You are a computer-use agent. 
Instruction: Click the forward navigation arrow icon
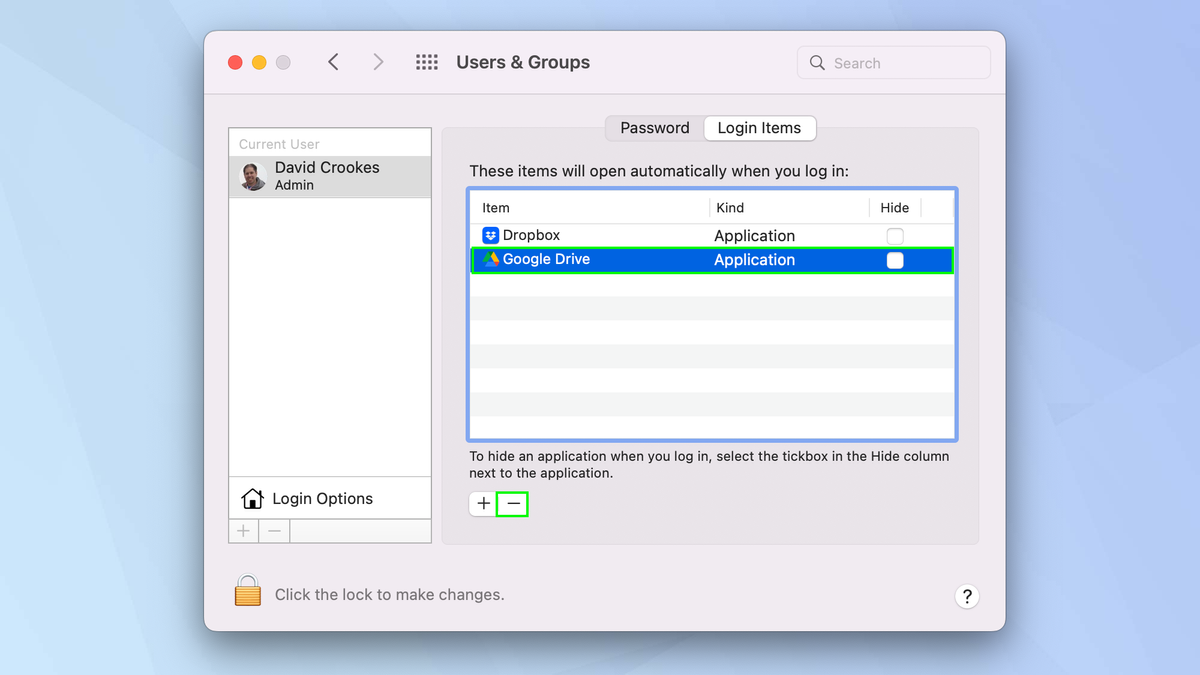378,61
